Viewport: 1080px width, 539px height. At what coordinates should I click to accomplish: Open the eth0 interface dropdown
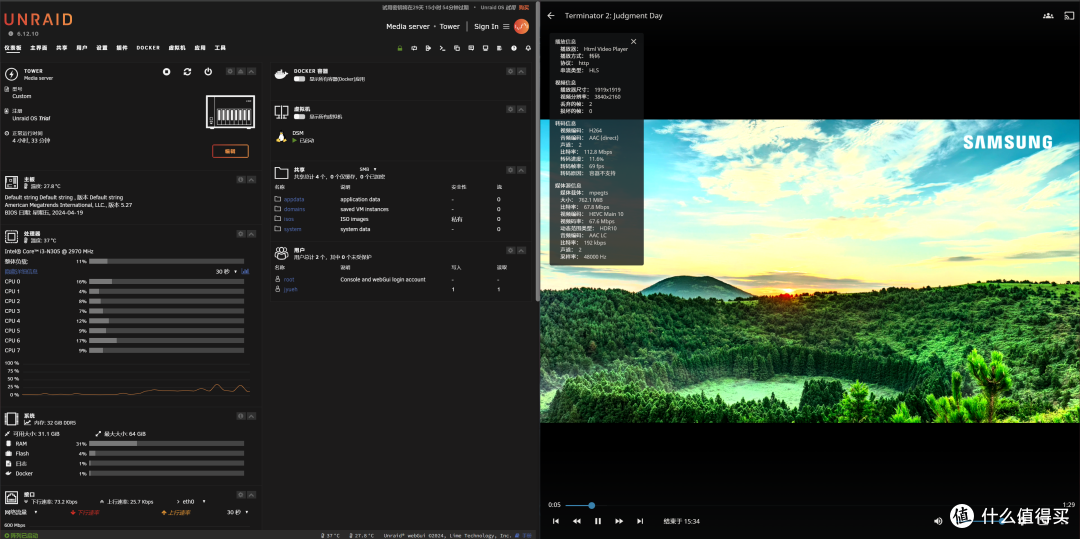coord(193,502)
